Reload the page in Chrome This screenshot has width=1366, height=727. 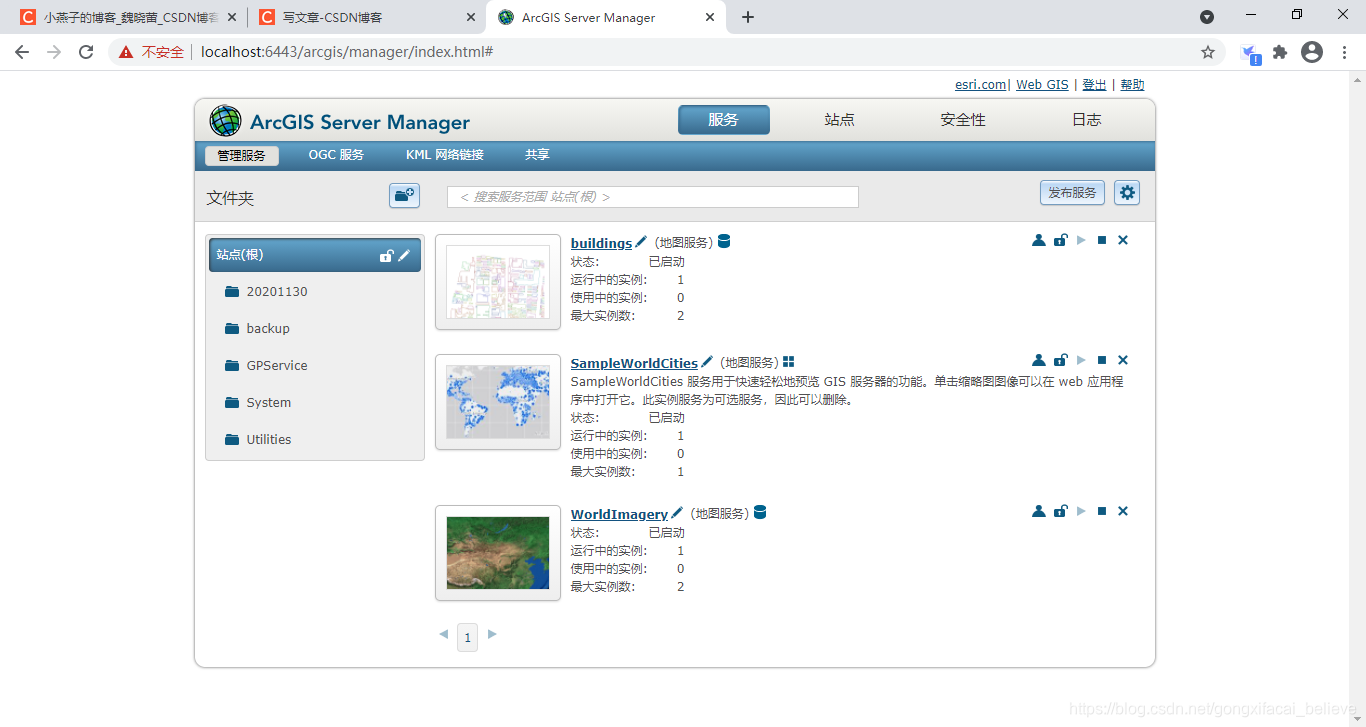[x=86, y=52]
